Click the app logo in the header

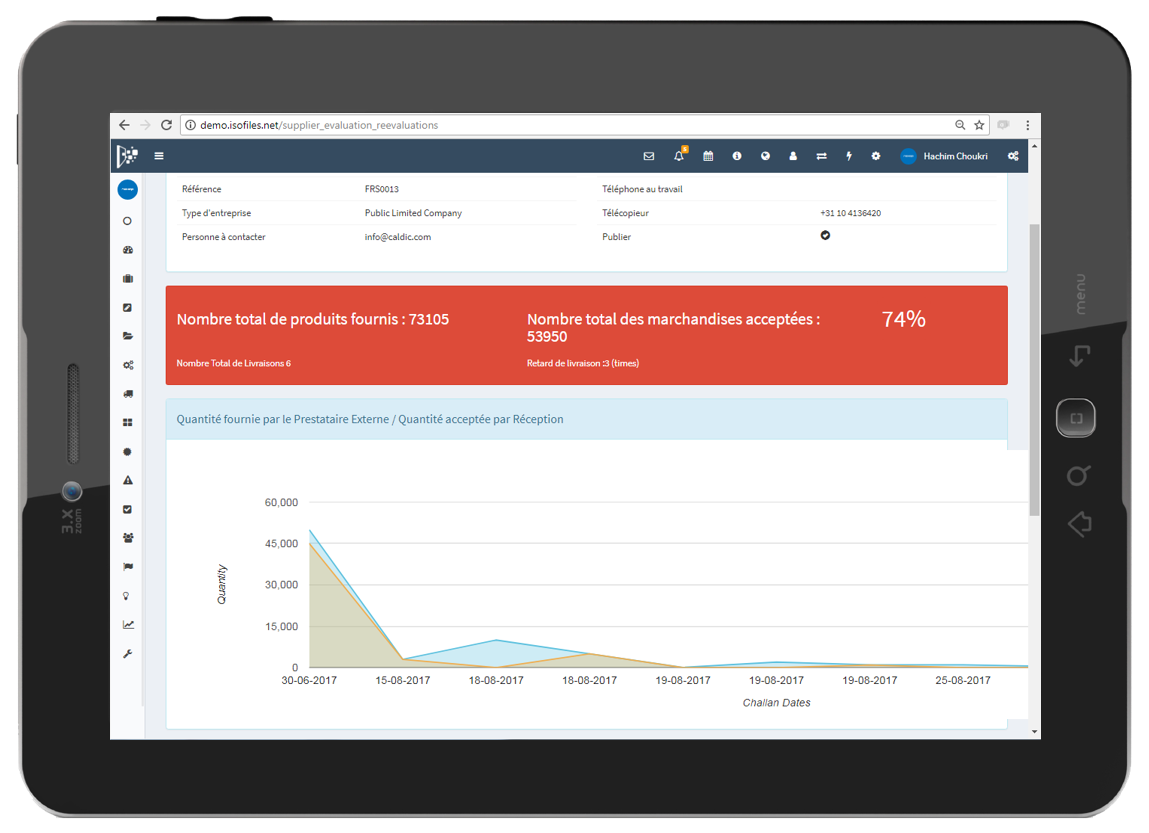click(x=128, y=156)
